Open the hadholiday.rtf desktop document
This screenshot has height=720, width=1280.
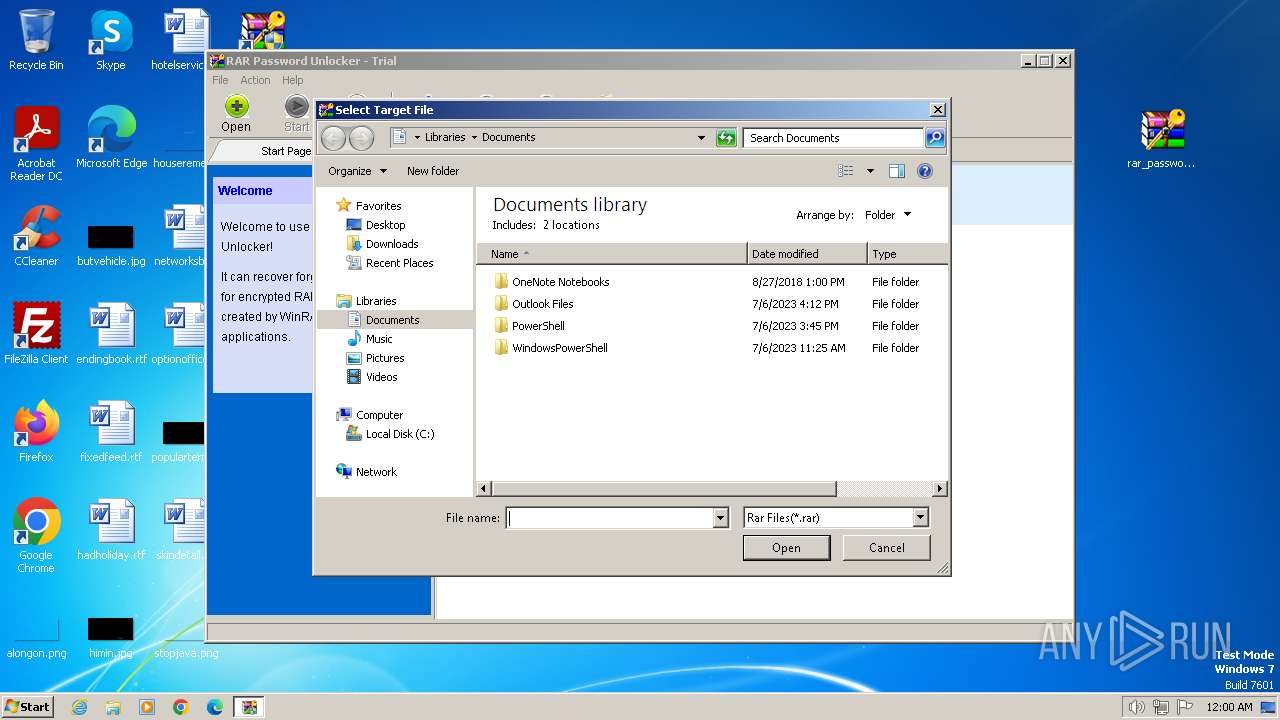[x=111, y=530]
